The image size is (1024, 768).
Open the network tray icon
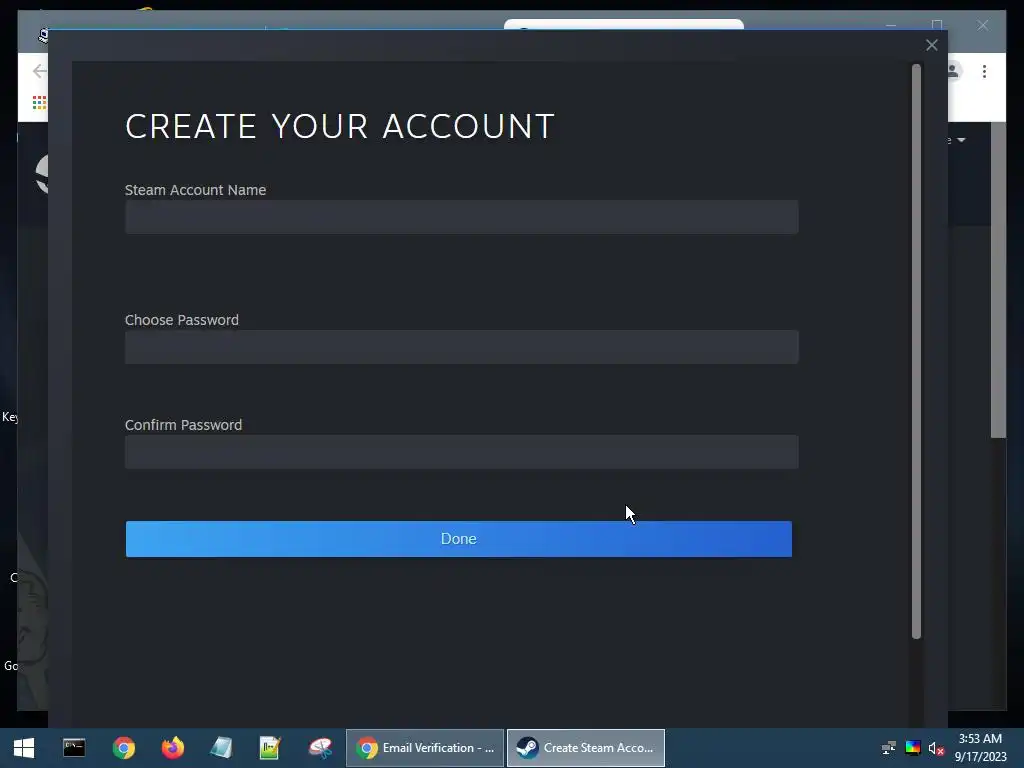tap(888, 748)
